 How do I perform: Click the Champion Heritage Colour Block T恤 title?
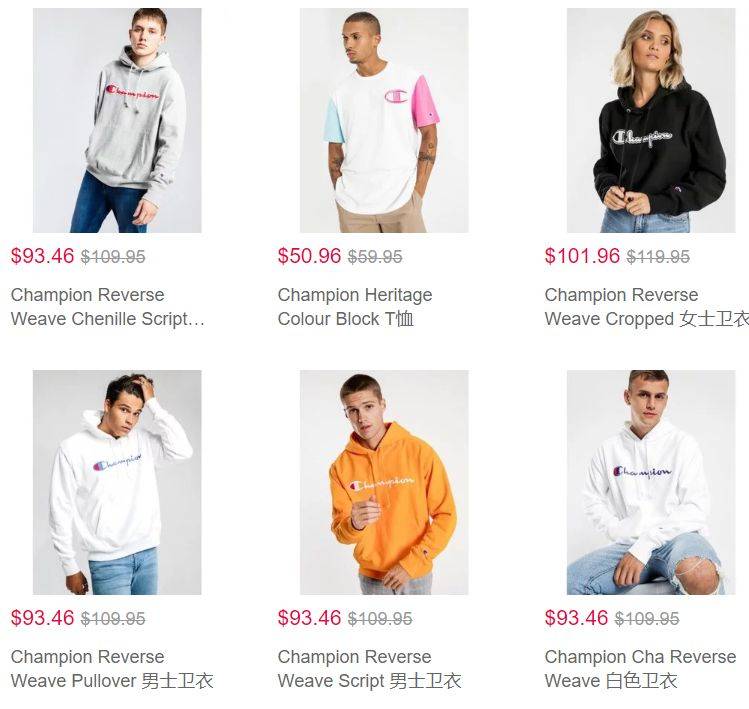(355, 307)
